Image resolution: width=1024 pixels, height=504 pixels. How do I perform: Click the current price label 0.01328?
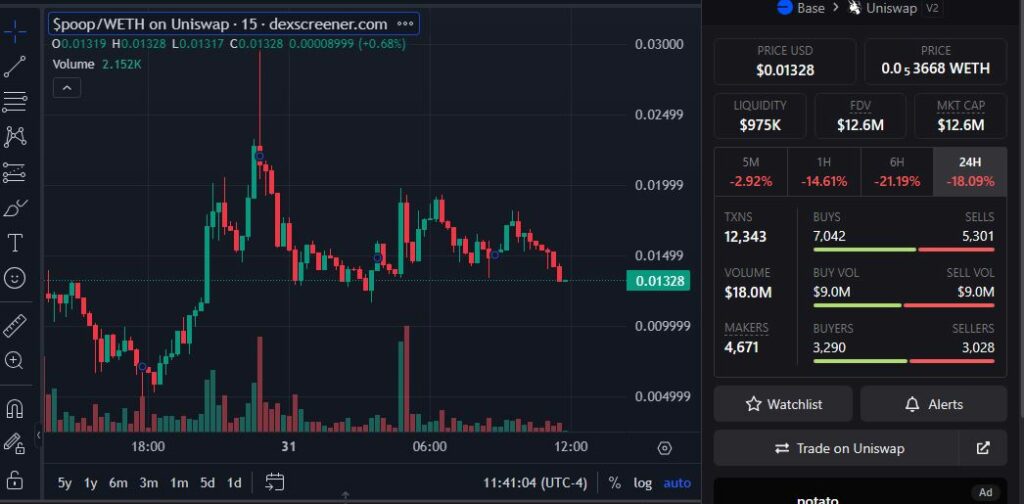[x=658, y=281]
